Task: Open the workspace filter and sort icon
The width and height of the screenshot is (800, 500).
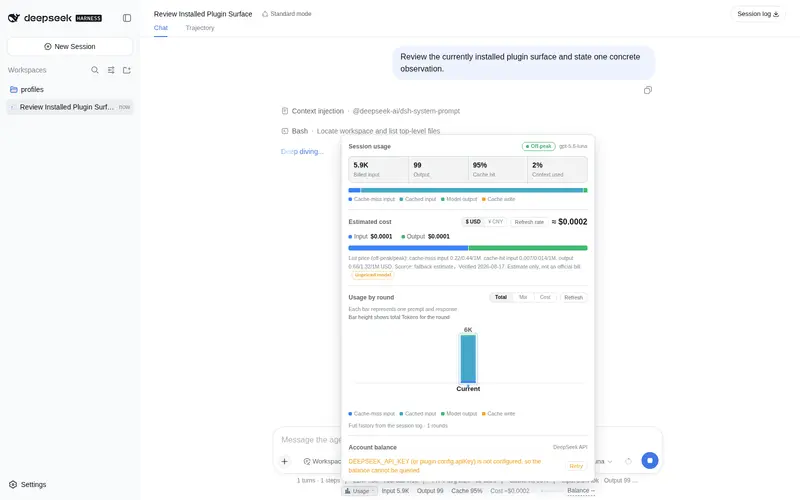Action: pos(111,70)
